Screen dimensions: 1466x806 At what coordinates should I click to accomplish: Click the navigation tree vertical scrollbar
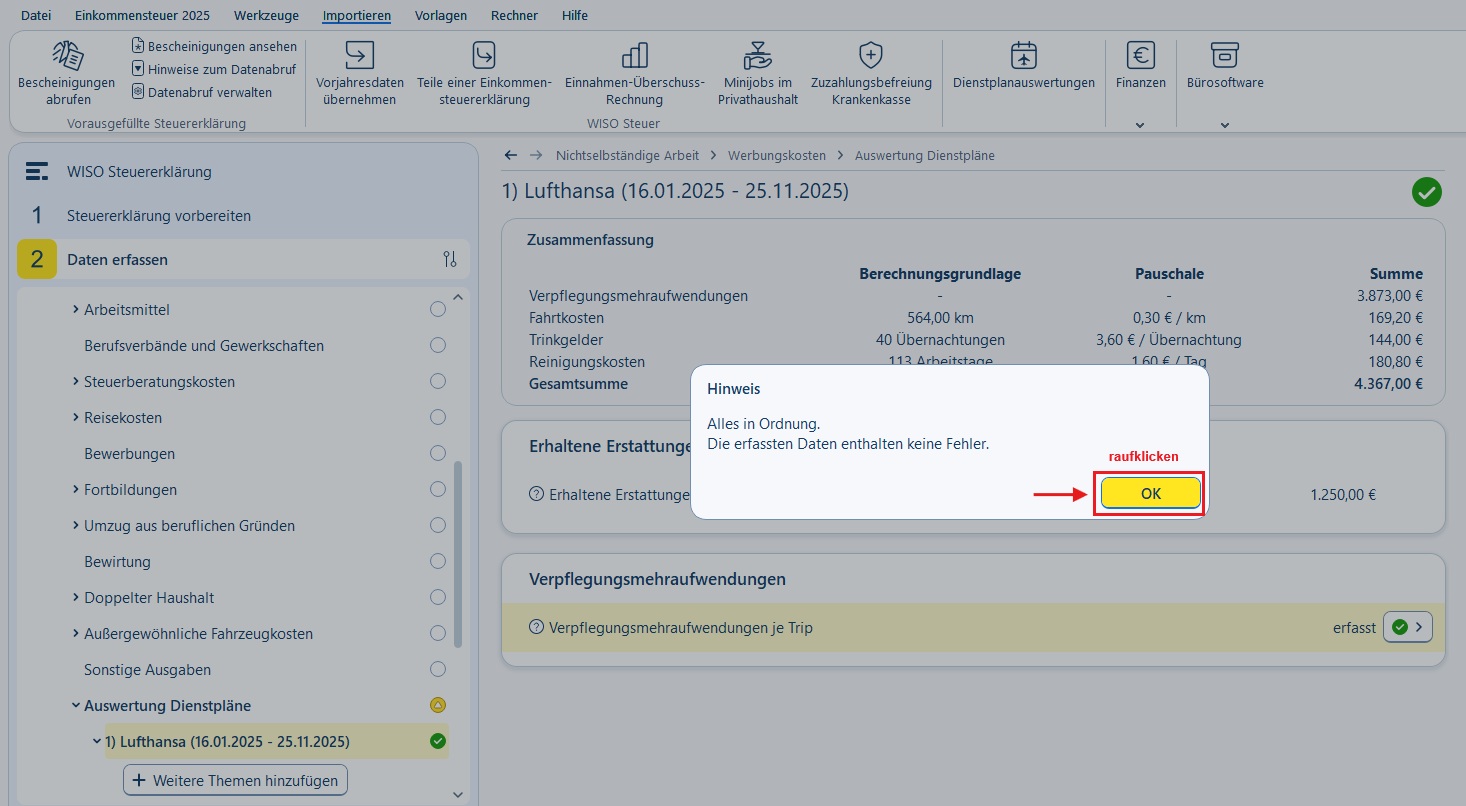tap(458, 553)
